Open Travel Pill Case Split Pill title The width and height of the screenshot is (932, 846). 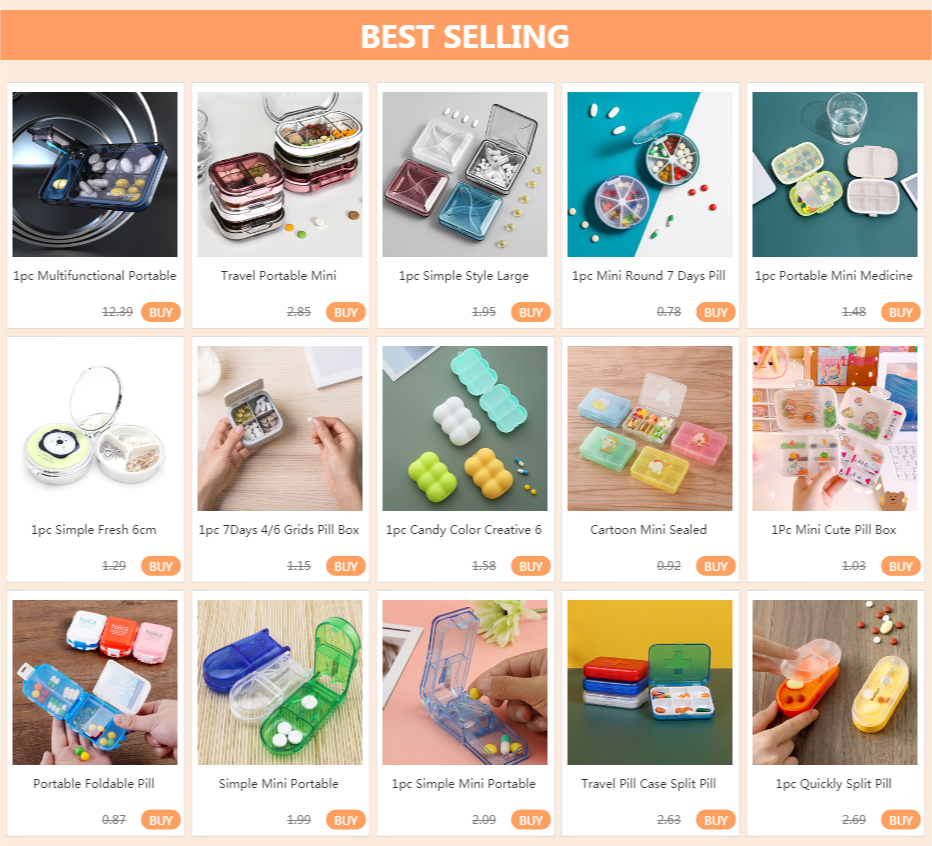pyautogui.click(x=648, y=784)
